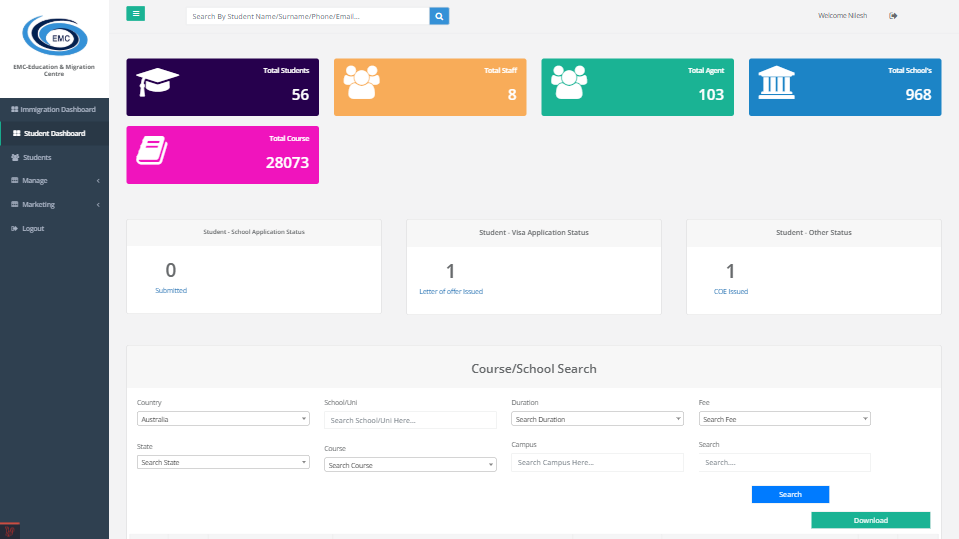Click the Immigration Dashboard sidebar icon

point(15,110)
